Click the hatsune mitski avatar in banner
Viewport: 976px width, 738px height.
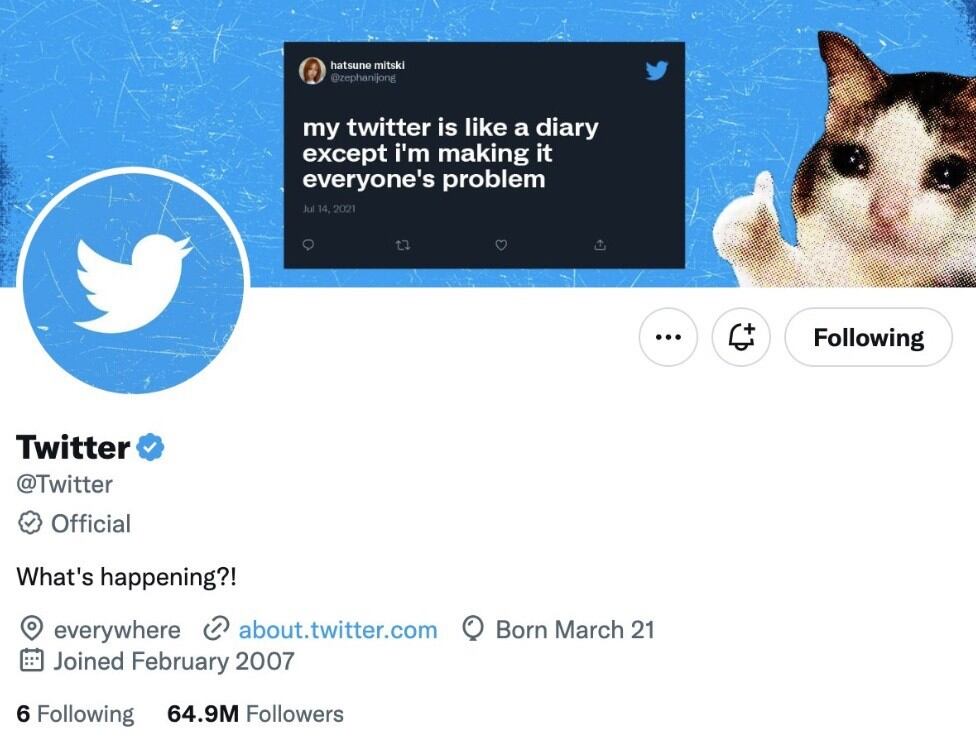pos(312,71)
